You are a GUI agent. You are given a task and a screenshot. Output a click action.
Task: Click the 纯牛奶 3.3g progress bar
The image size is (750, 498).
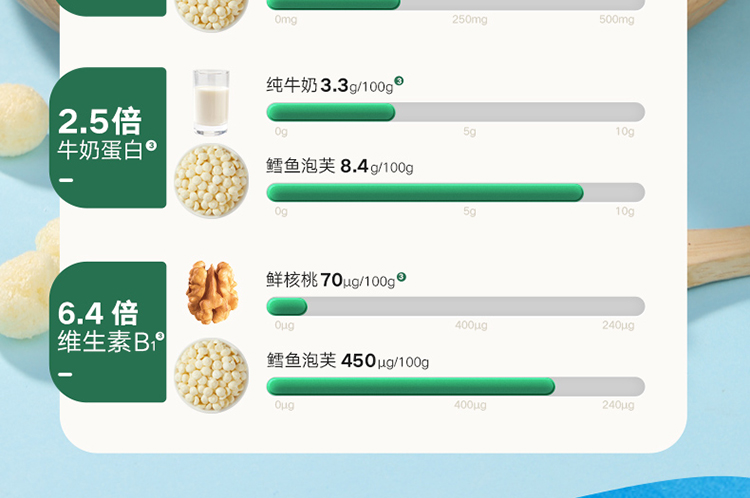pos(455,112)
